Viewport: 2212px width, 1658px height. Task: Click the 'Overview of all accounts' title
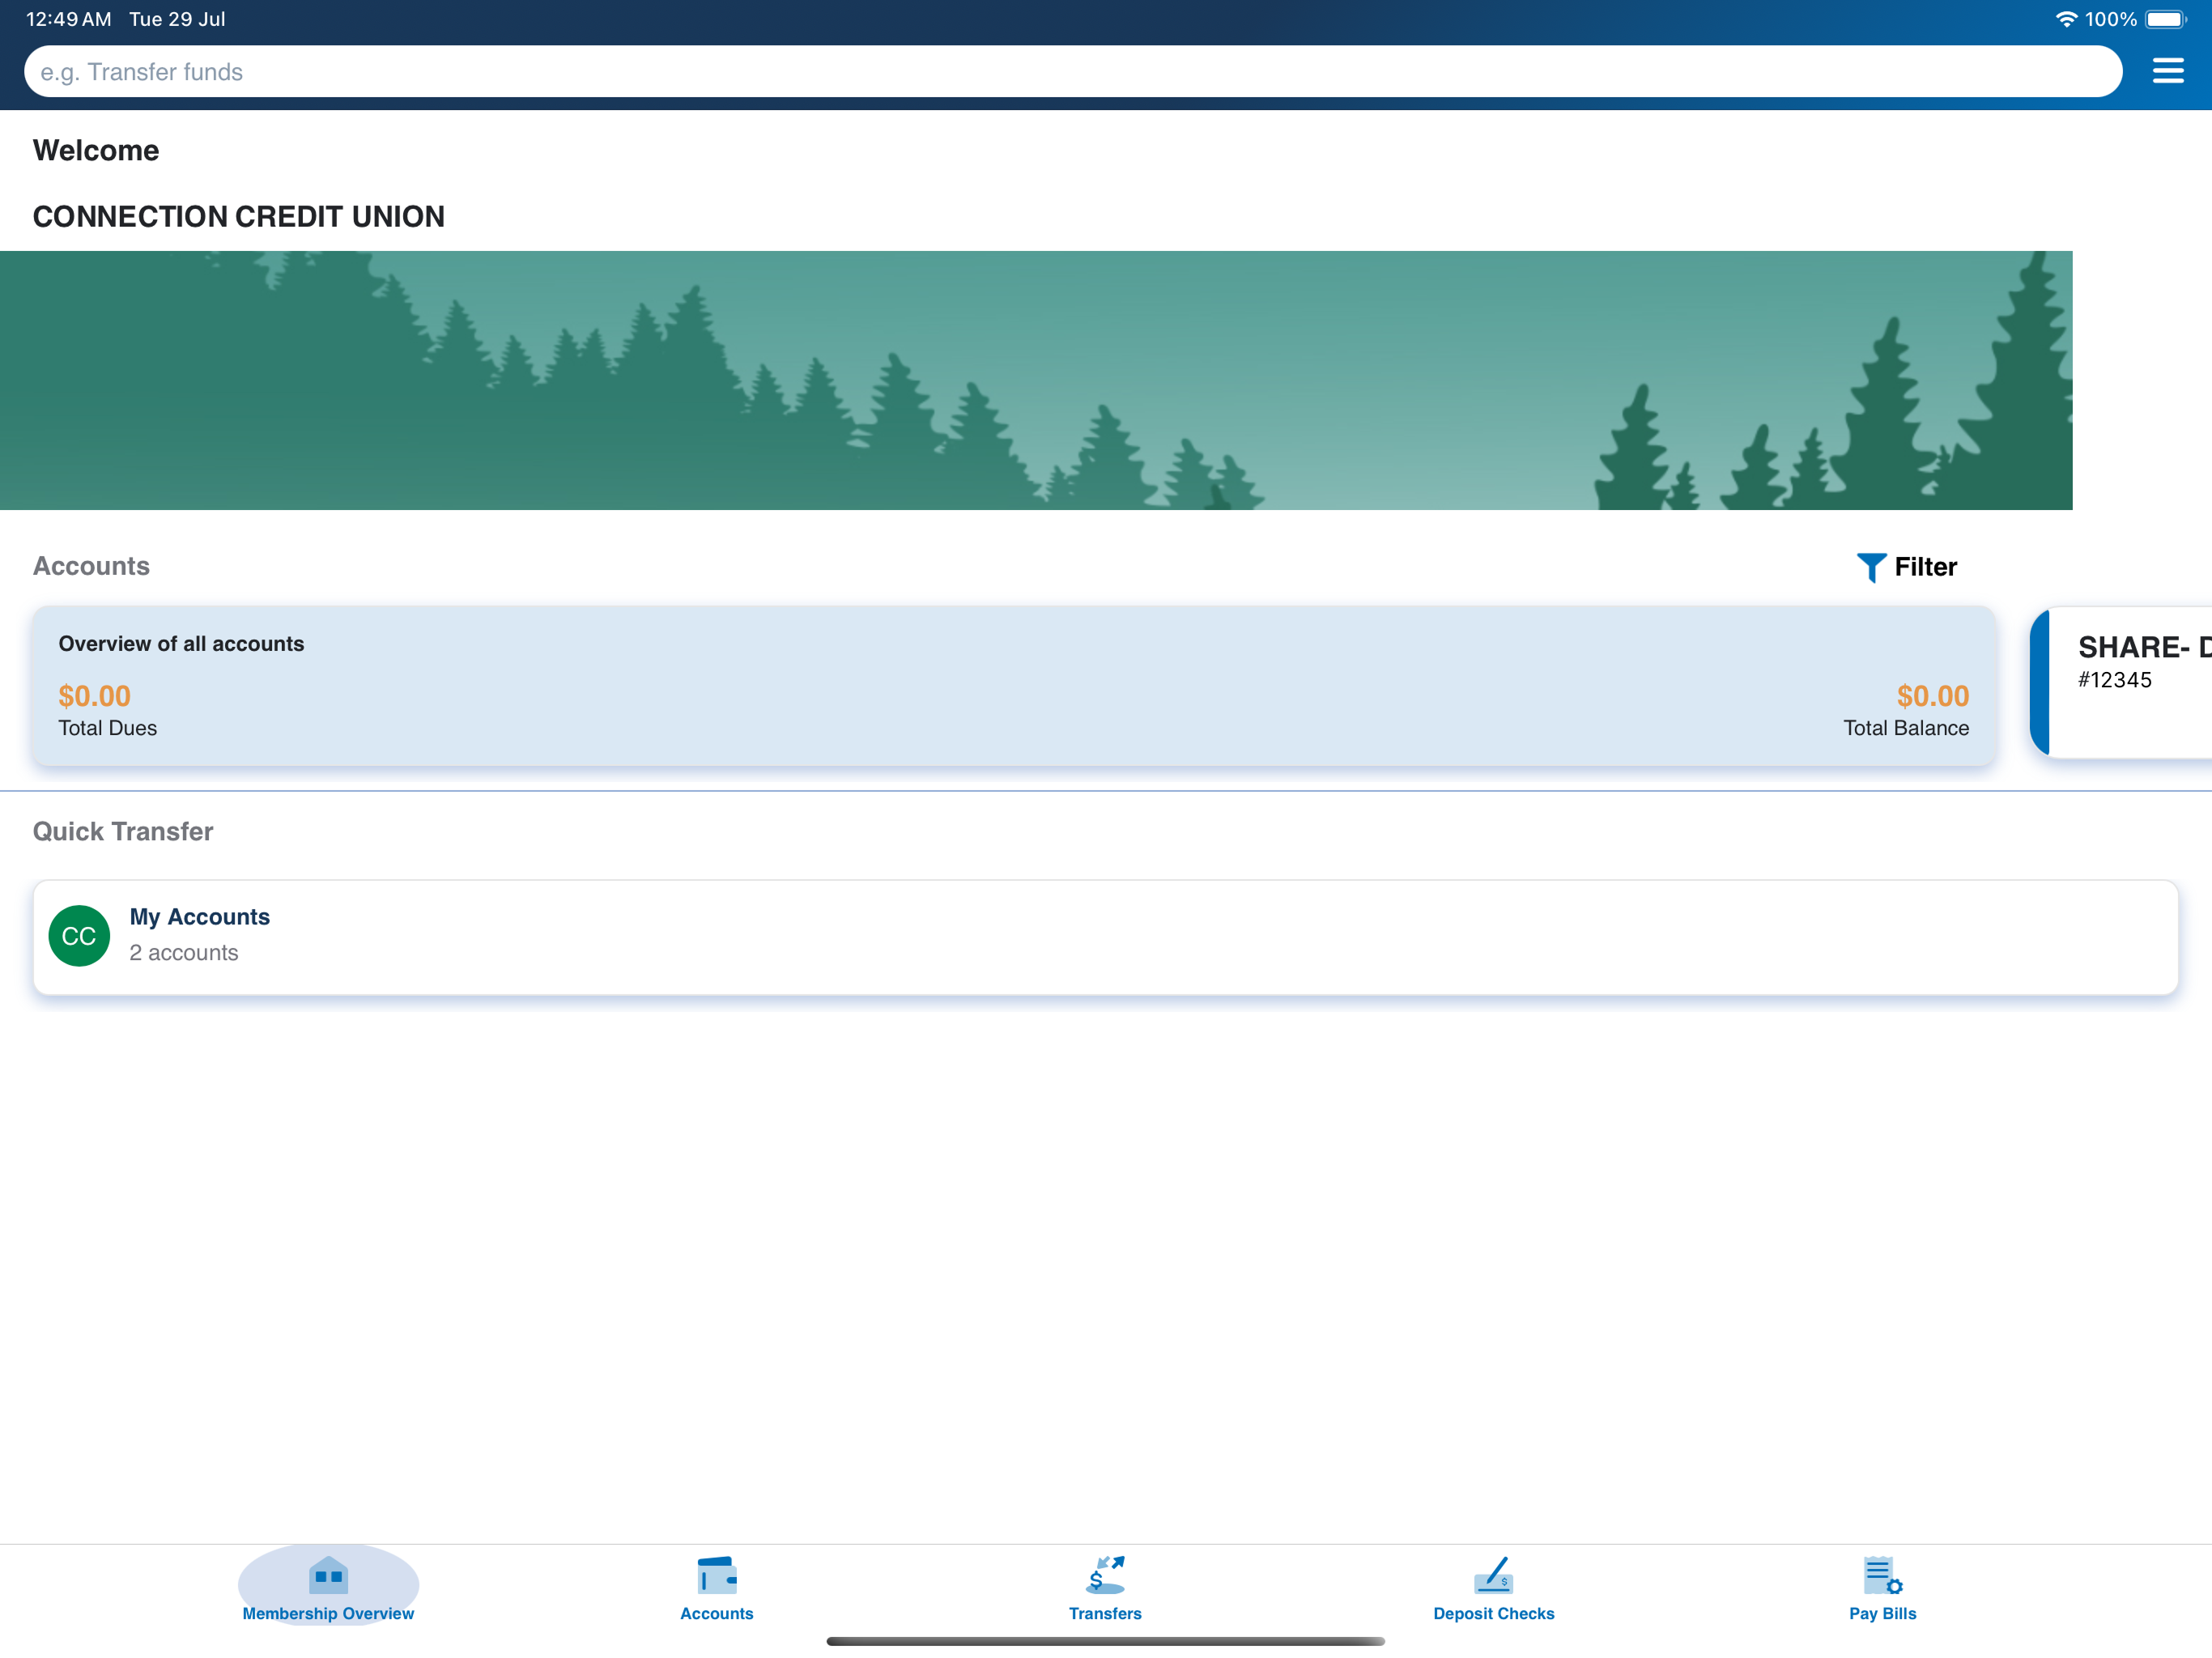click(x=181, y=644)
